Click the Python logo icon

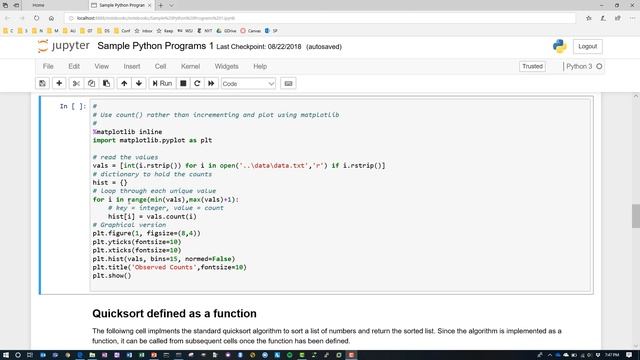tap(560, 46)
